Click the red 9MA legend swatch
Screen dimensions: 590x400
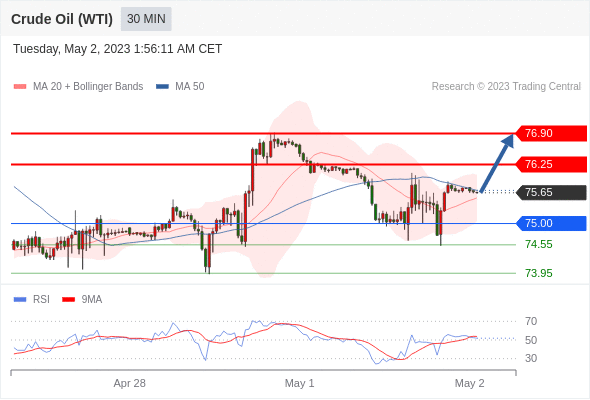68,300
